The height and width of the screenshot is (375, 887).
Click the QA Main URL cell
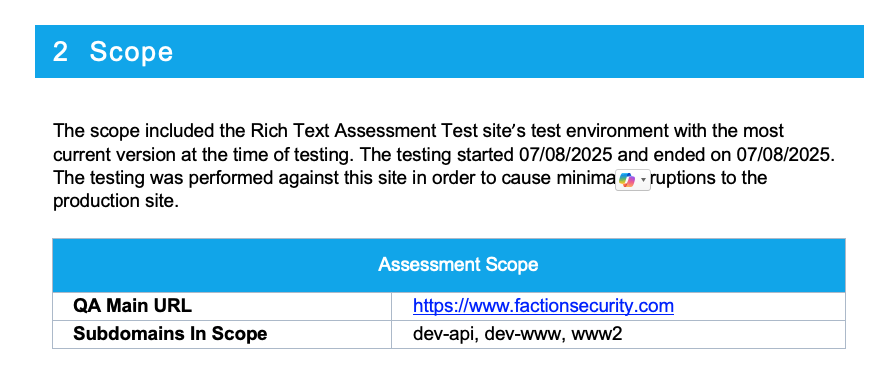(222, 306)
